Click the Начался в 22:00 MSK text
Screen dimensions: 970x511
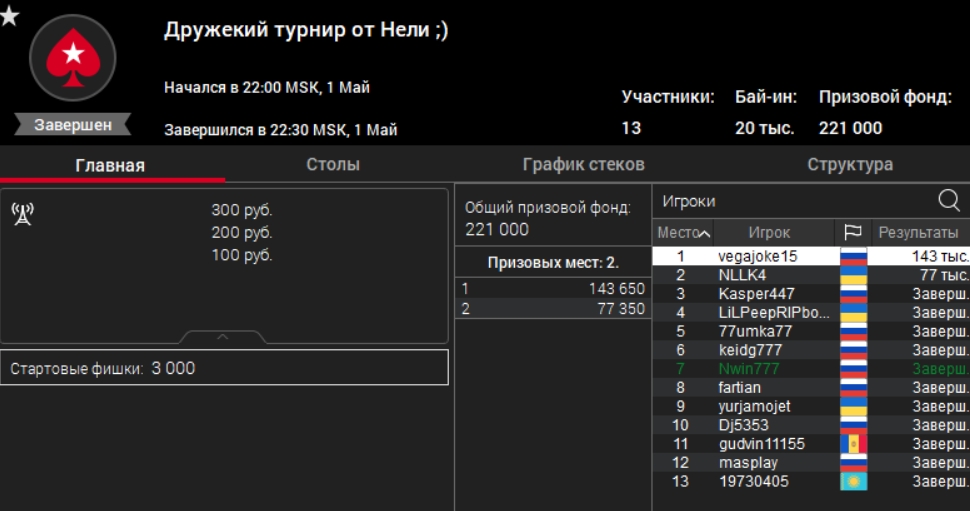coord(267,87)
